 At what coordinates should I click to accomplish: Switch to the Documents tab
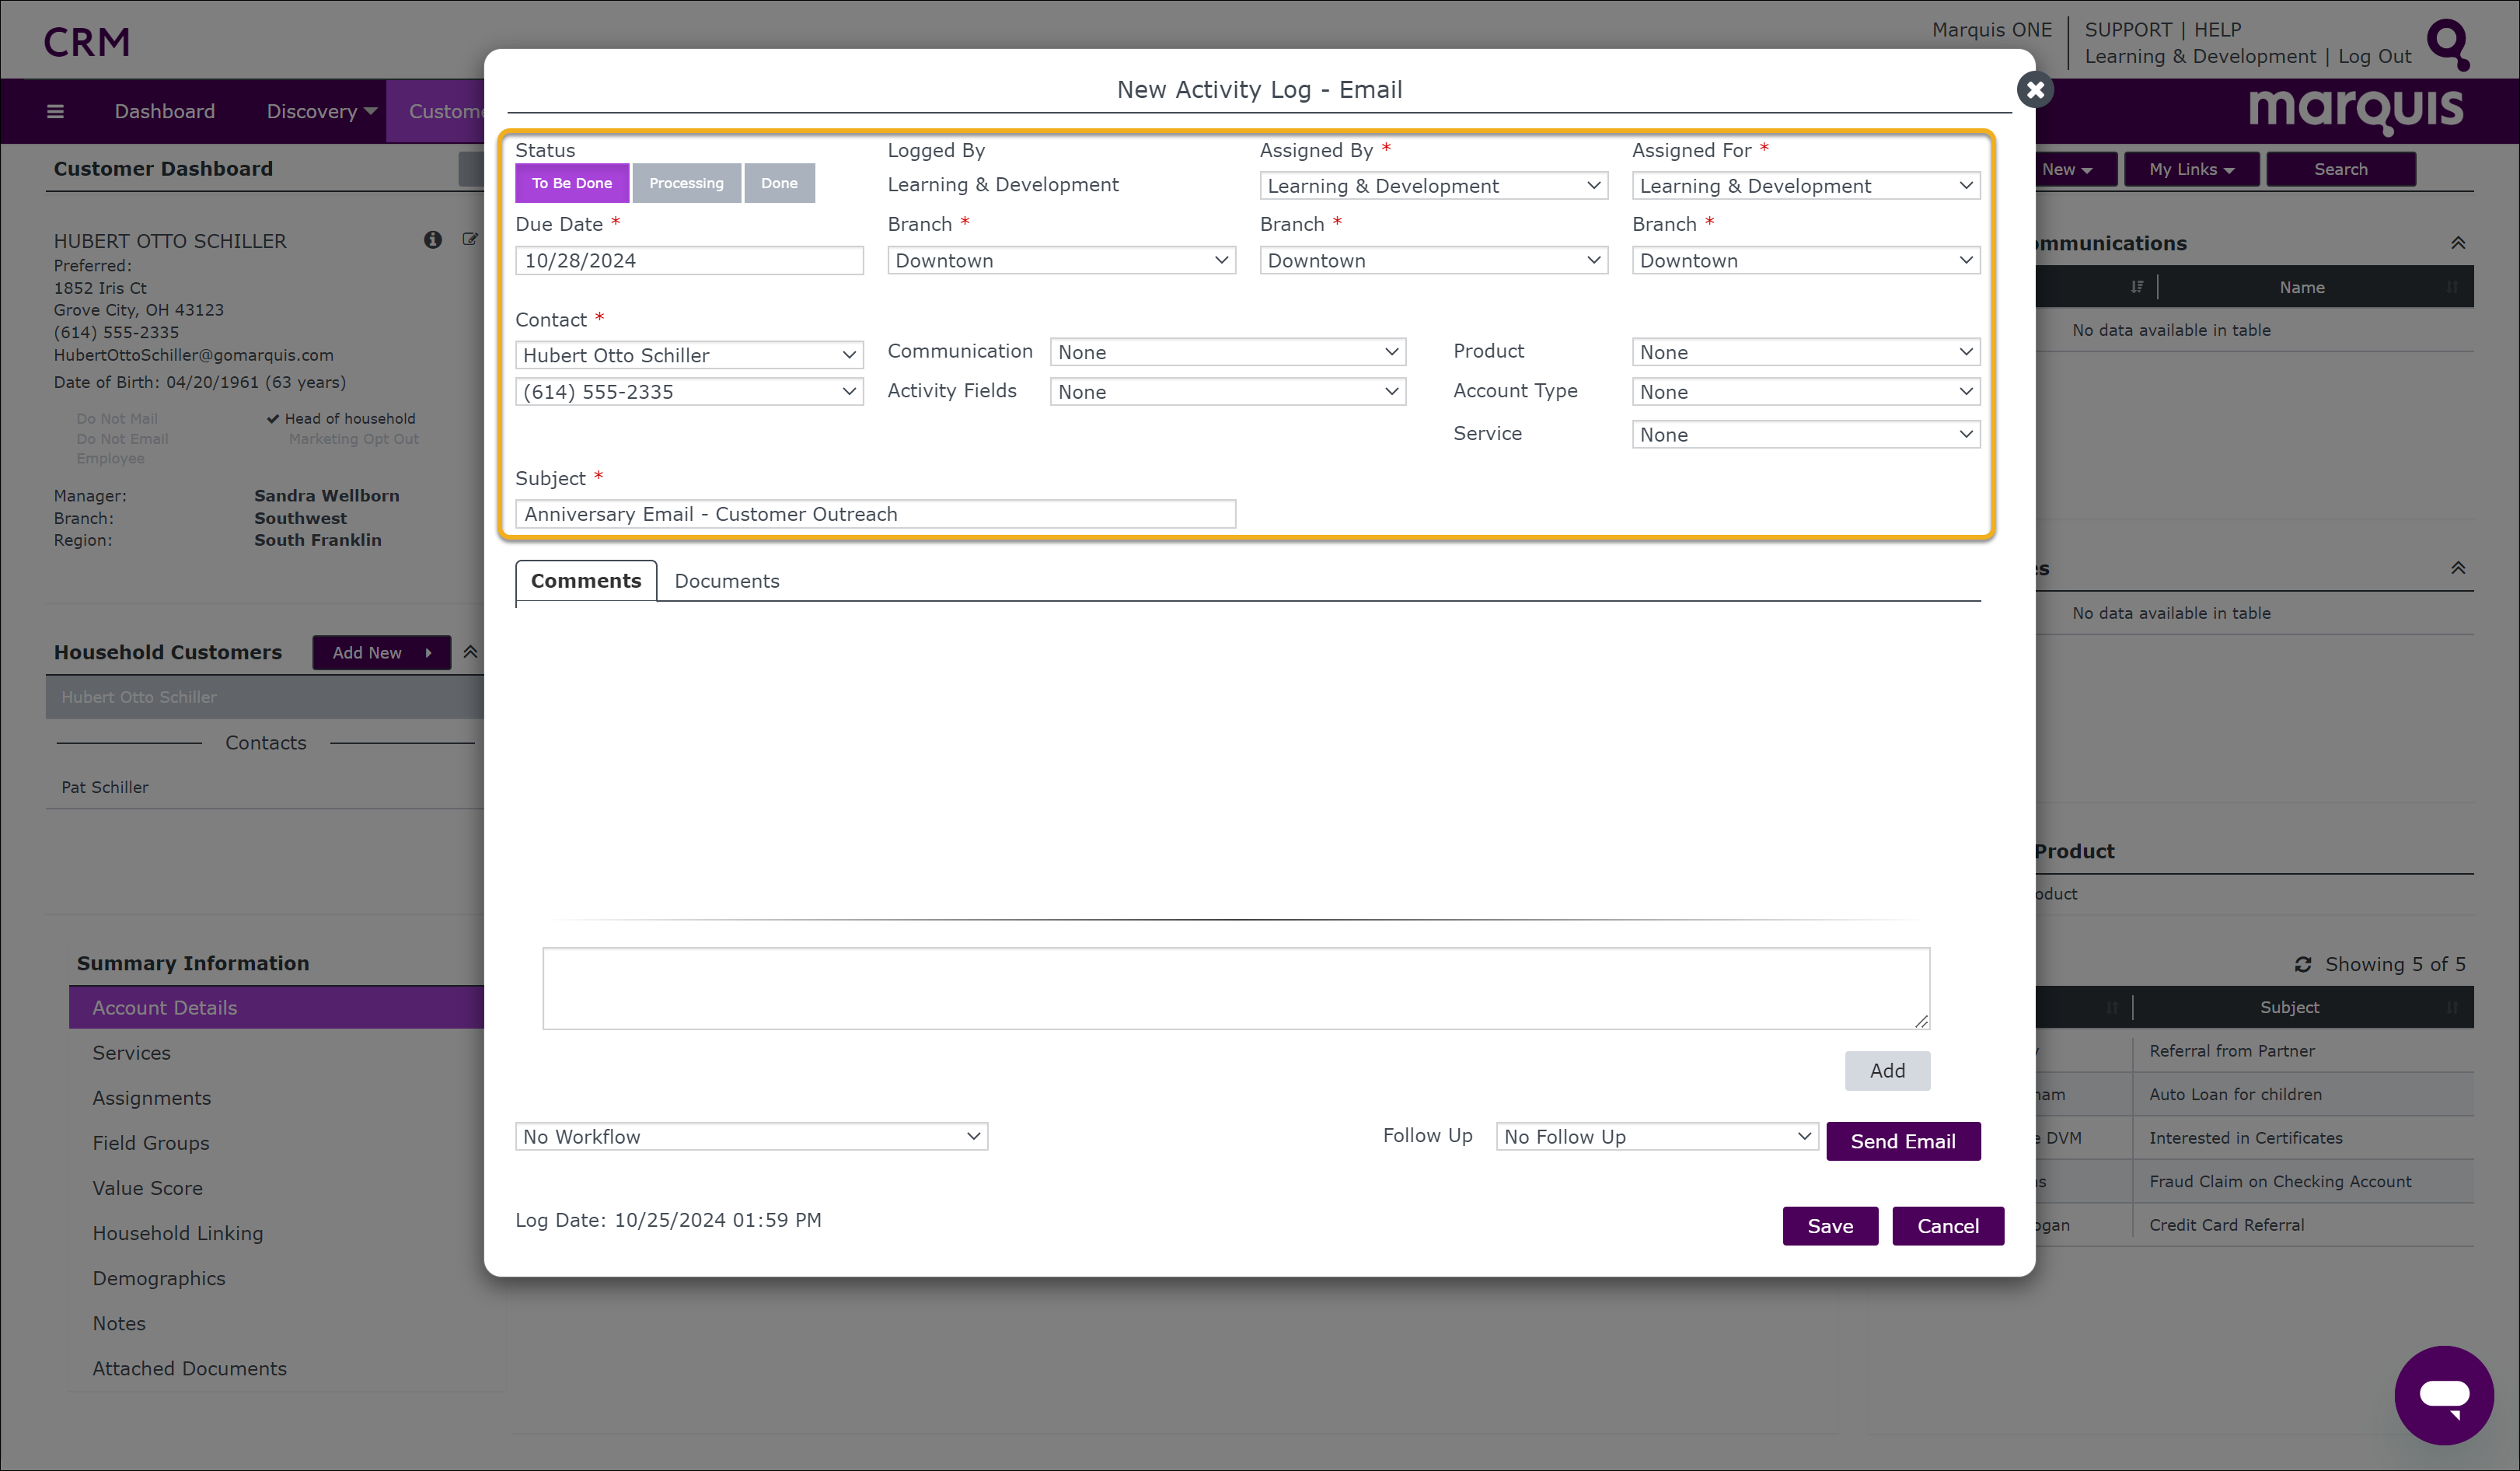[x=726, y=581]
